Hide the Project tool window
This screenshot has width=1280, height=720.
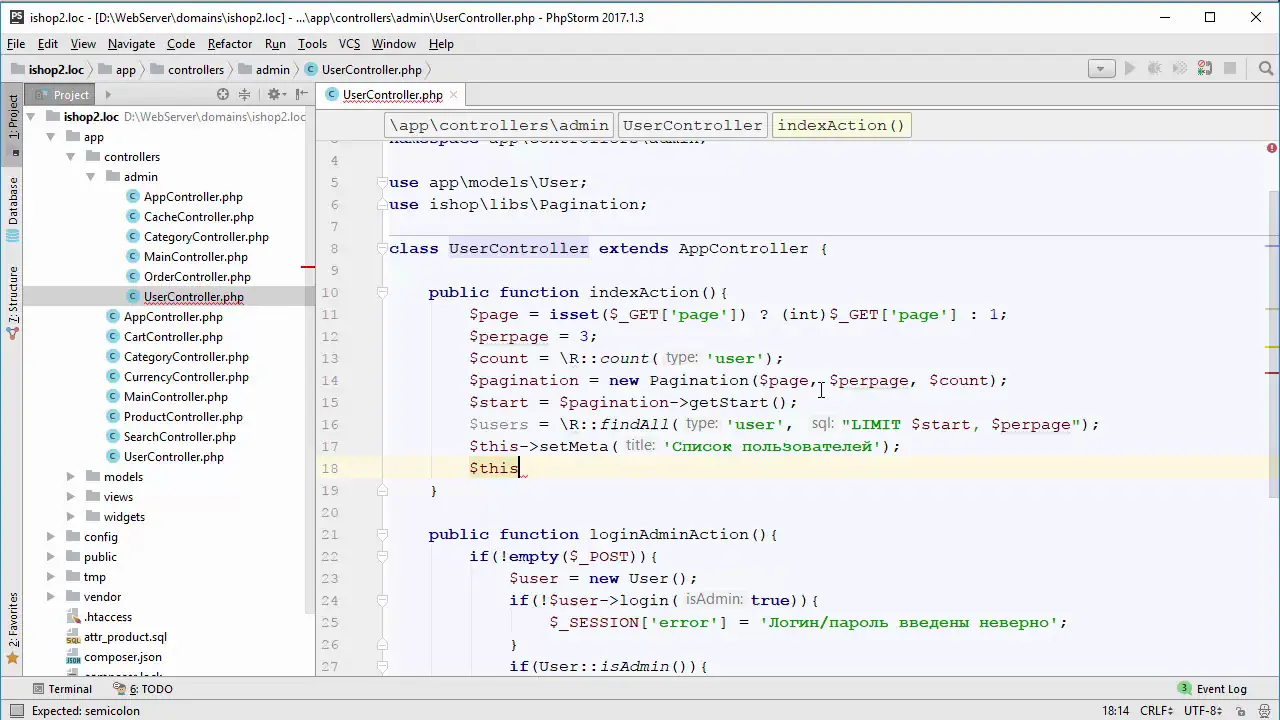tap(300, 94)
